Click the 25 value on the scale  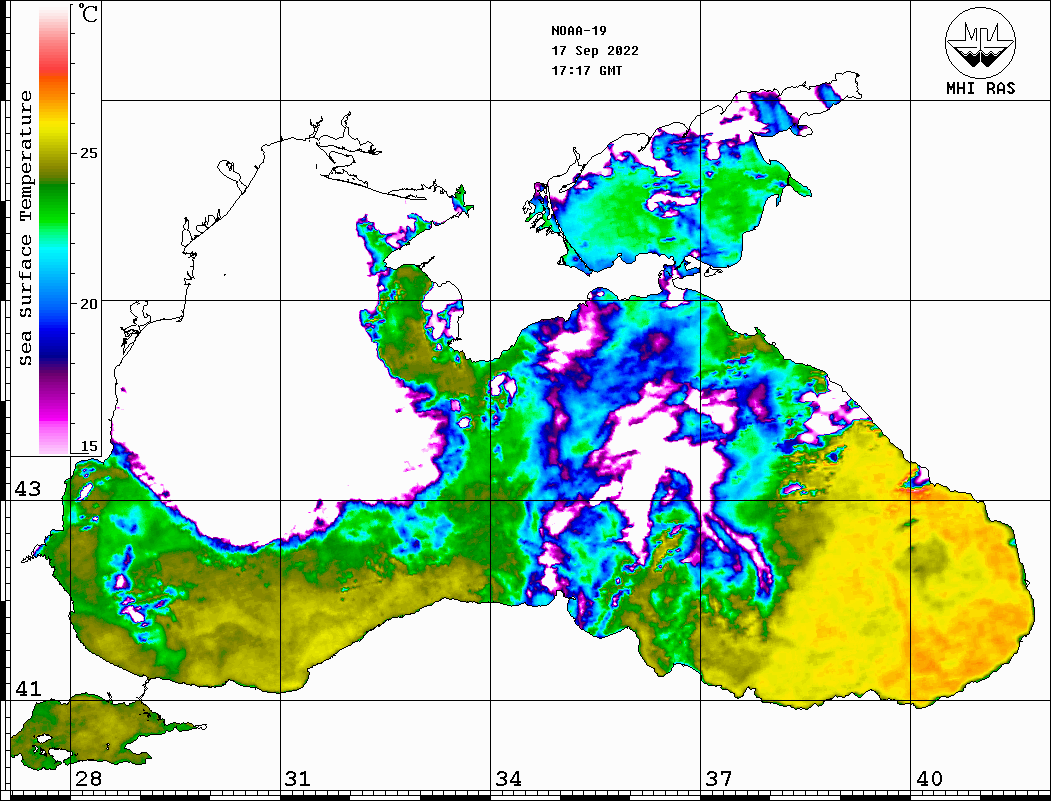pos(88,153)
